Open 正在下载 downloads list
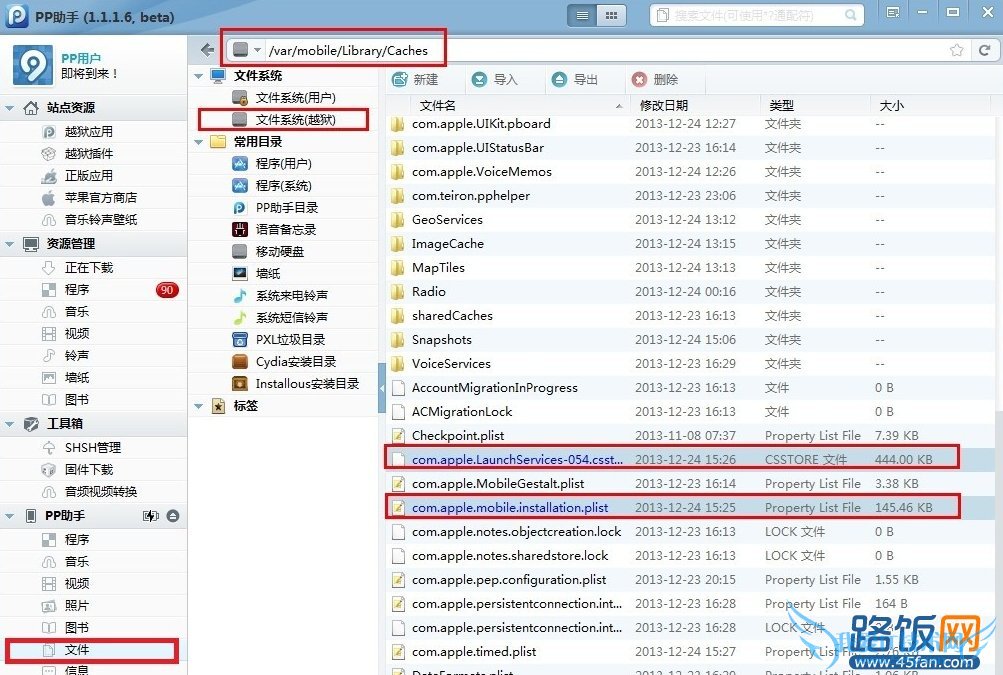The width and height of the screenshot is (1003, 675). click(x=77, y=267)
